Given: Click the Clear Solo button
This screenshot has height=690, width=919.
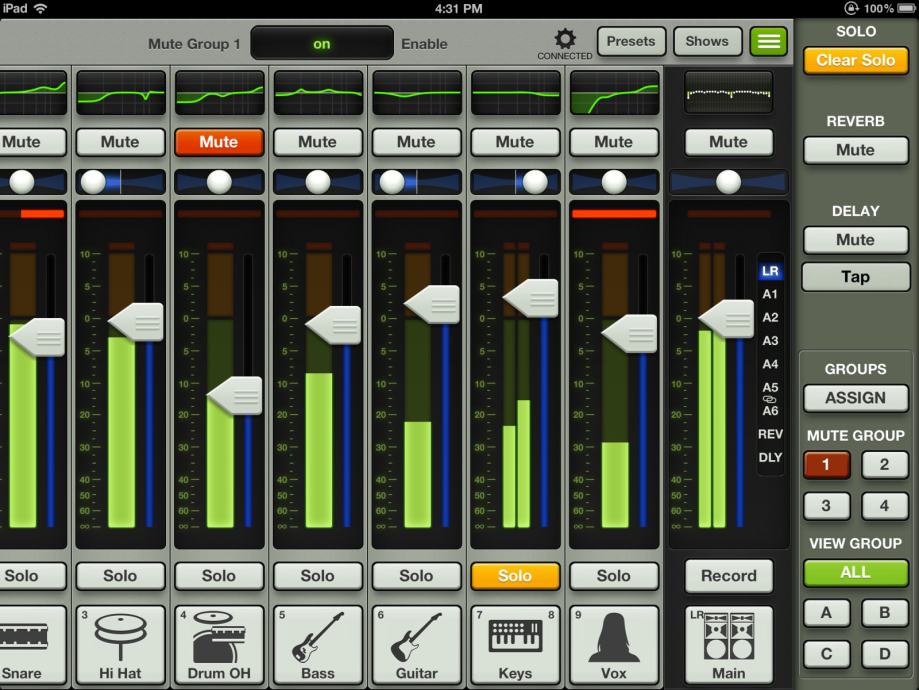Looking at the screenshot, I should (x=855, y=60).
